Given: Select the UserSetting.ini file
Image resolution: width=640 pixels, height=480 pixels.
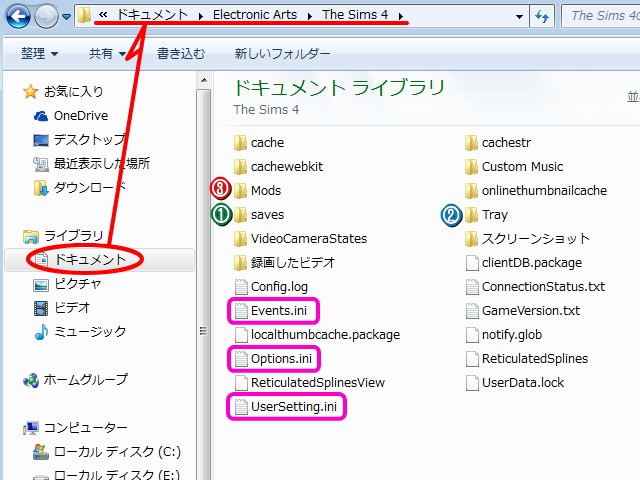Looking at the screenshot, I should click(x=286, y=407).
